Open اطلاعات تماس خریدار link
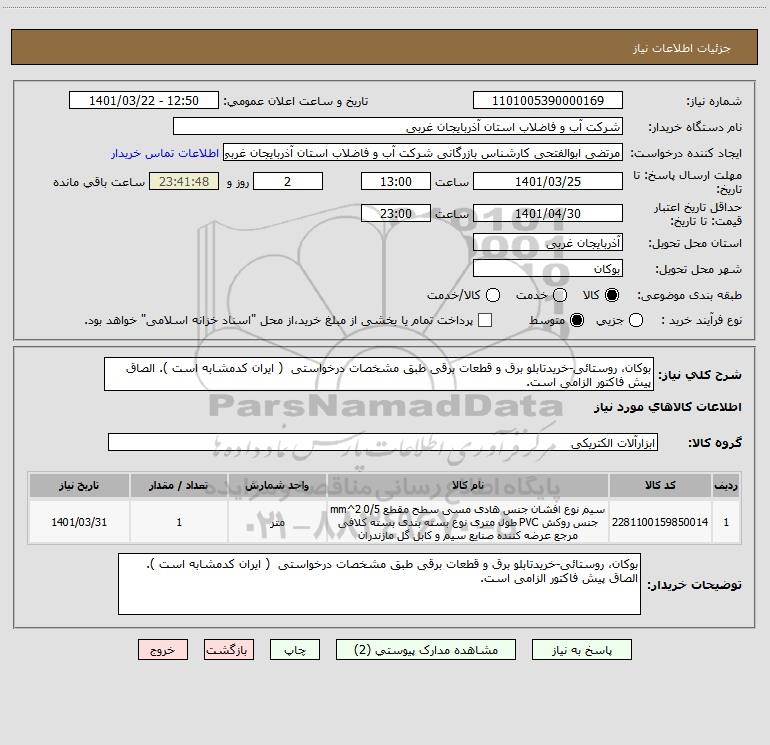770x745 pixels. coord(165,153)
